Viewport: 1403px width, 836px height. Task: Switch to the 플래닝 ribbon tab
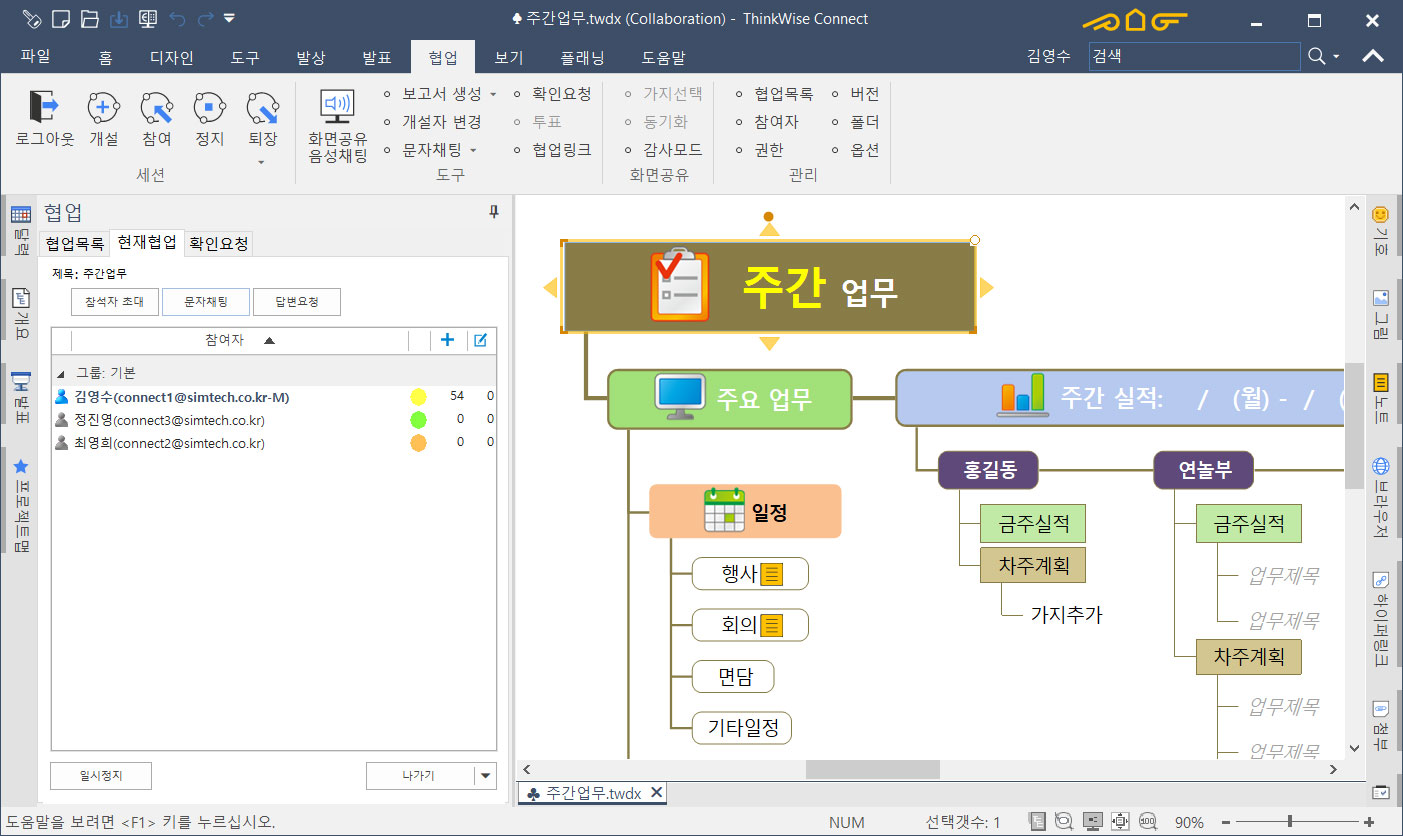point(582,58)
